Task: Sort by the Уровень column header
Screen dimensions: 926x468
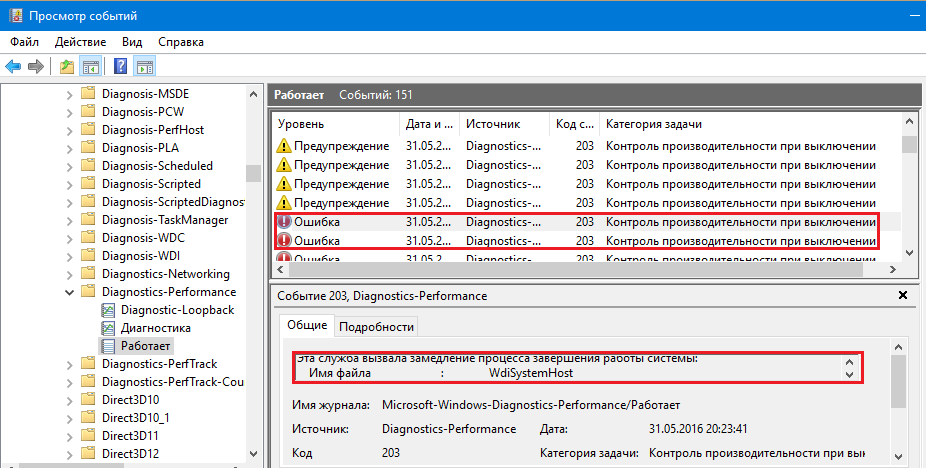Action: (x=335, y=124)
